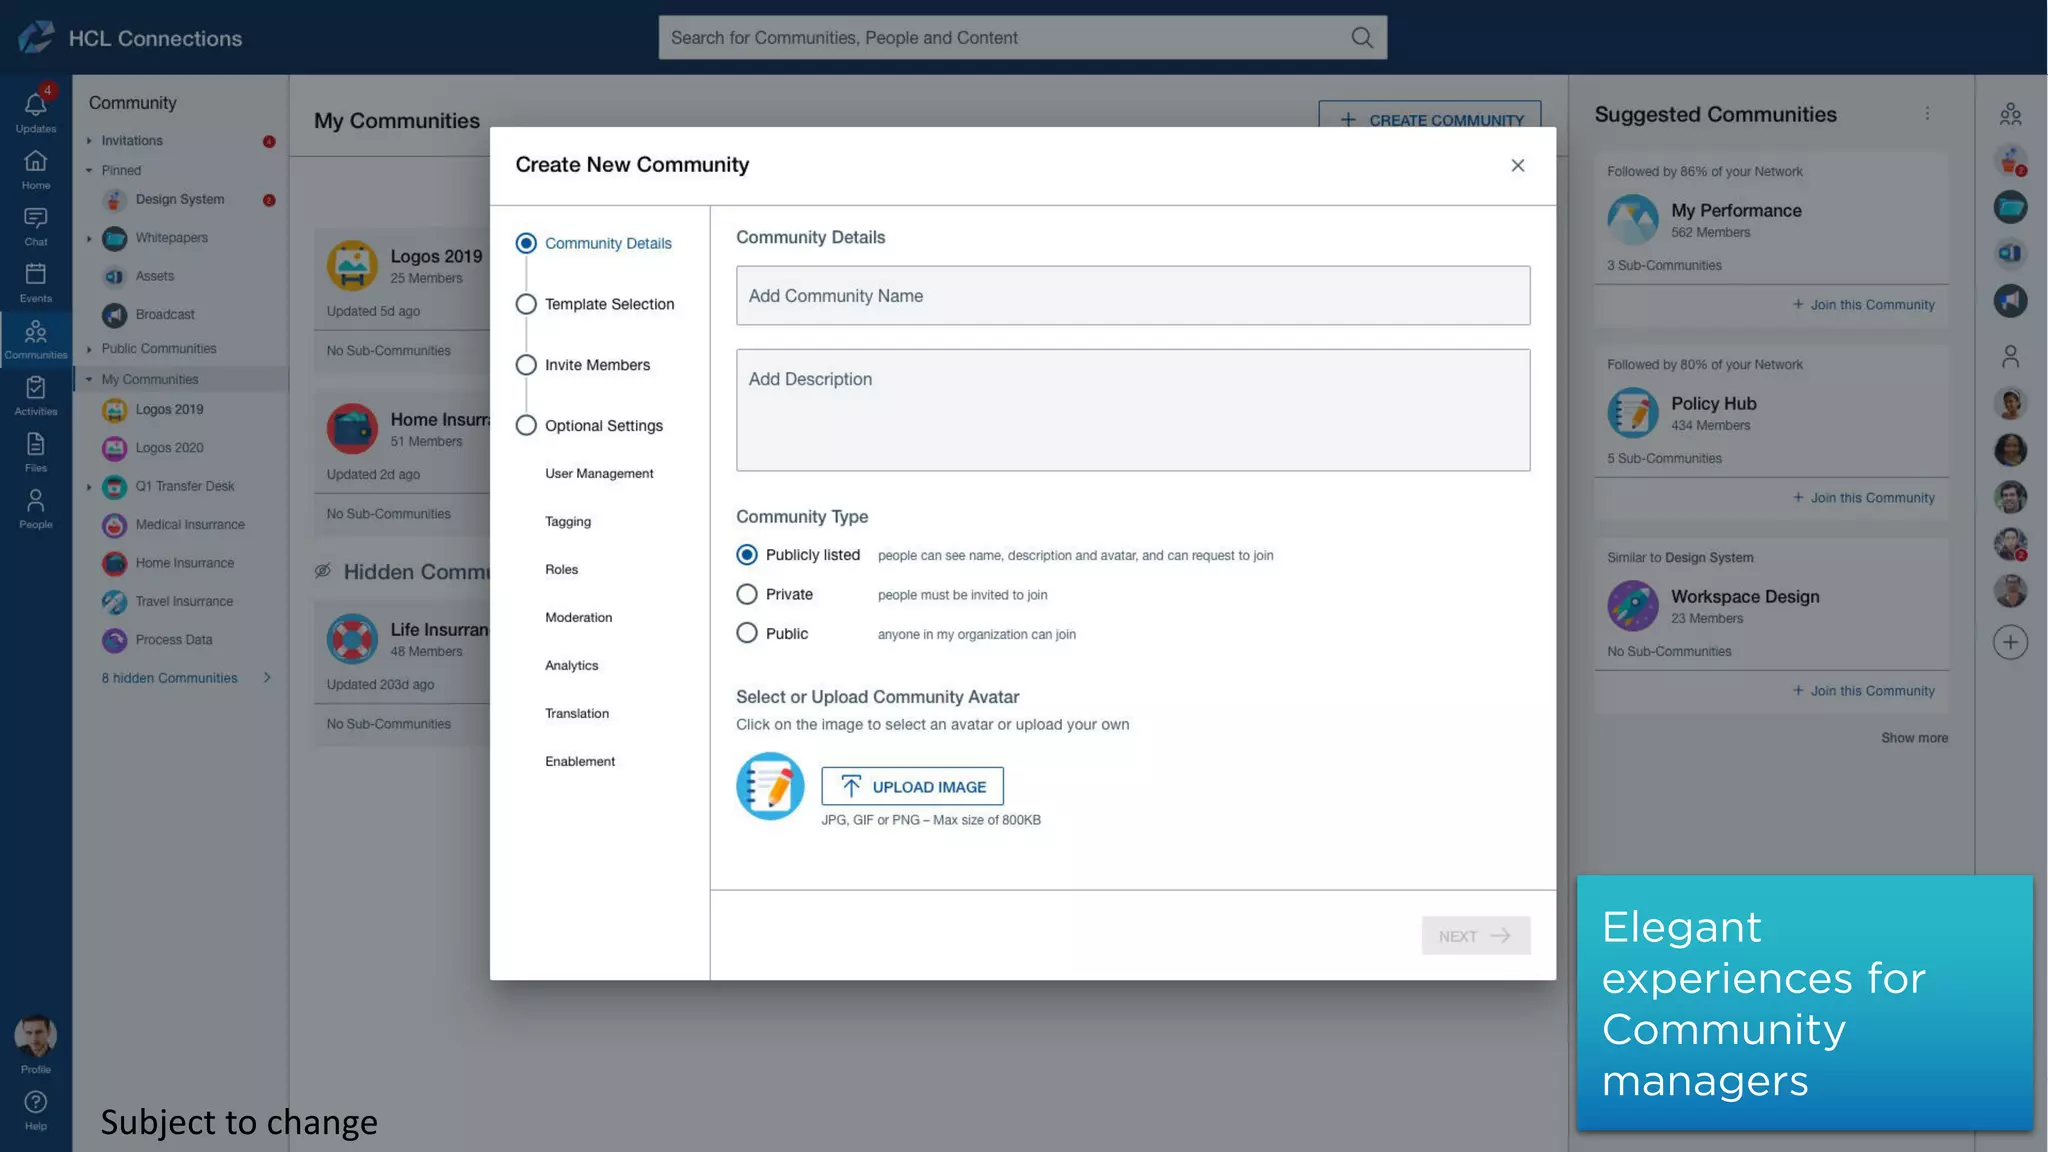Open the Invite Members step
Image resolution: width=2048 pixels, height=1152 pixels.
tap(597, 365)
